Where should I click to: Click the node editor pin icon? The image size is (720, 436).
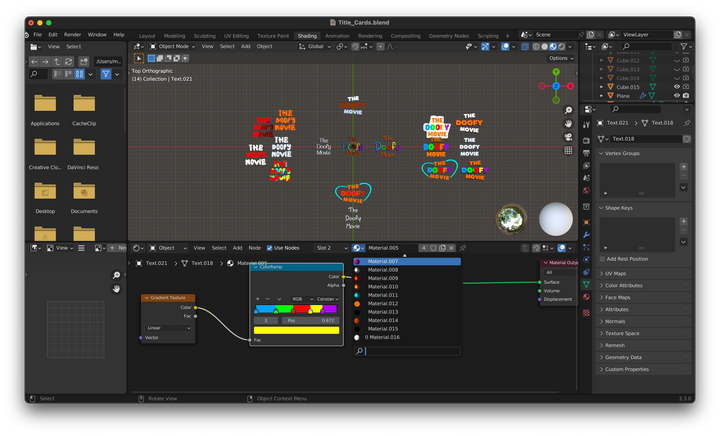click(x=462, y=248)
